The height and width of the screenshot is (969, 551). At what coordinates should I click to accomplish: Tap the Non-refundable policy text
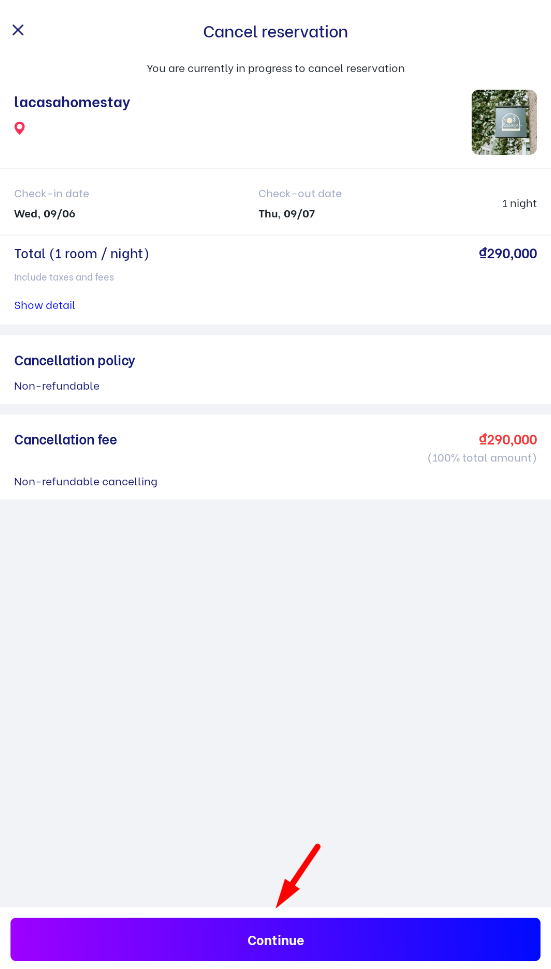57,386
